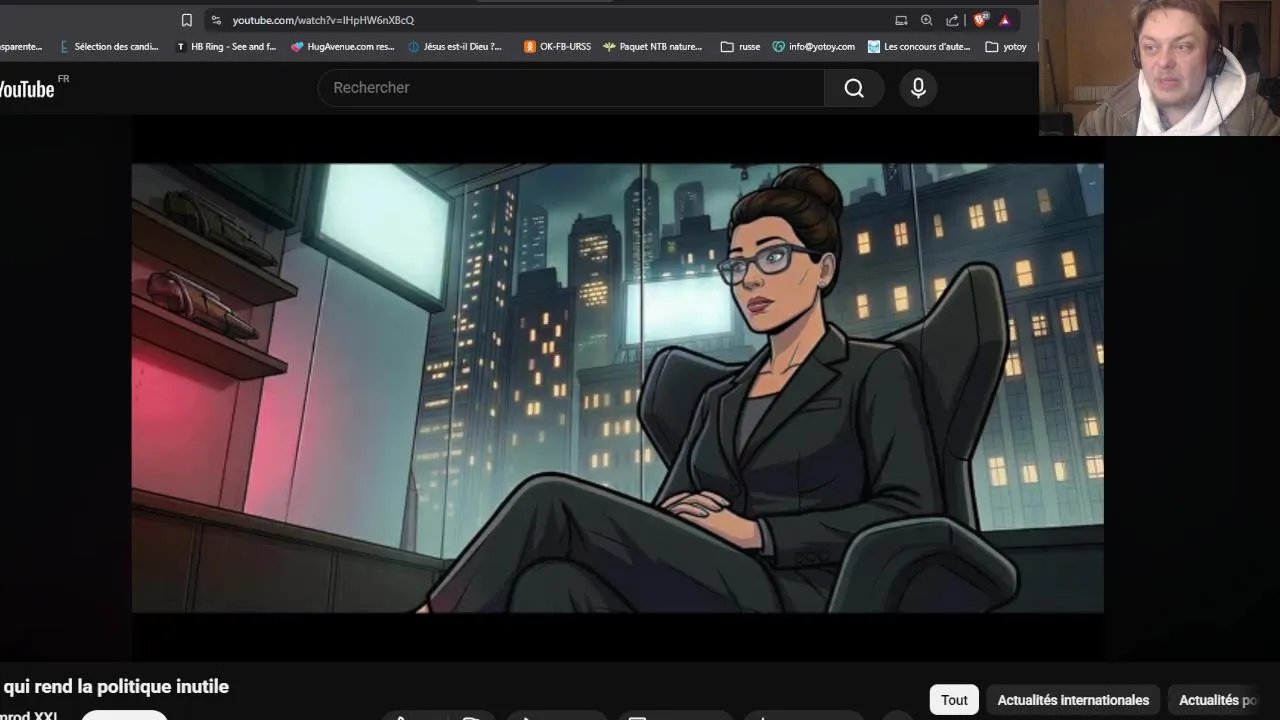Select the 'Actualités internationales' filter chip
The height and width of the screenshot is (720, 1280).
click(1073, 700)
